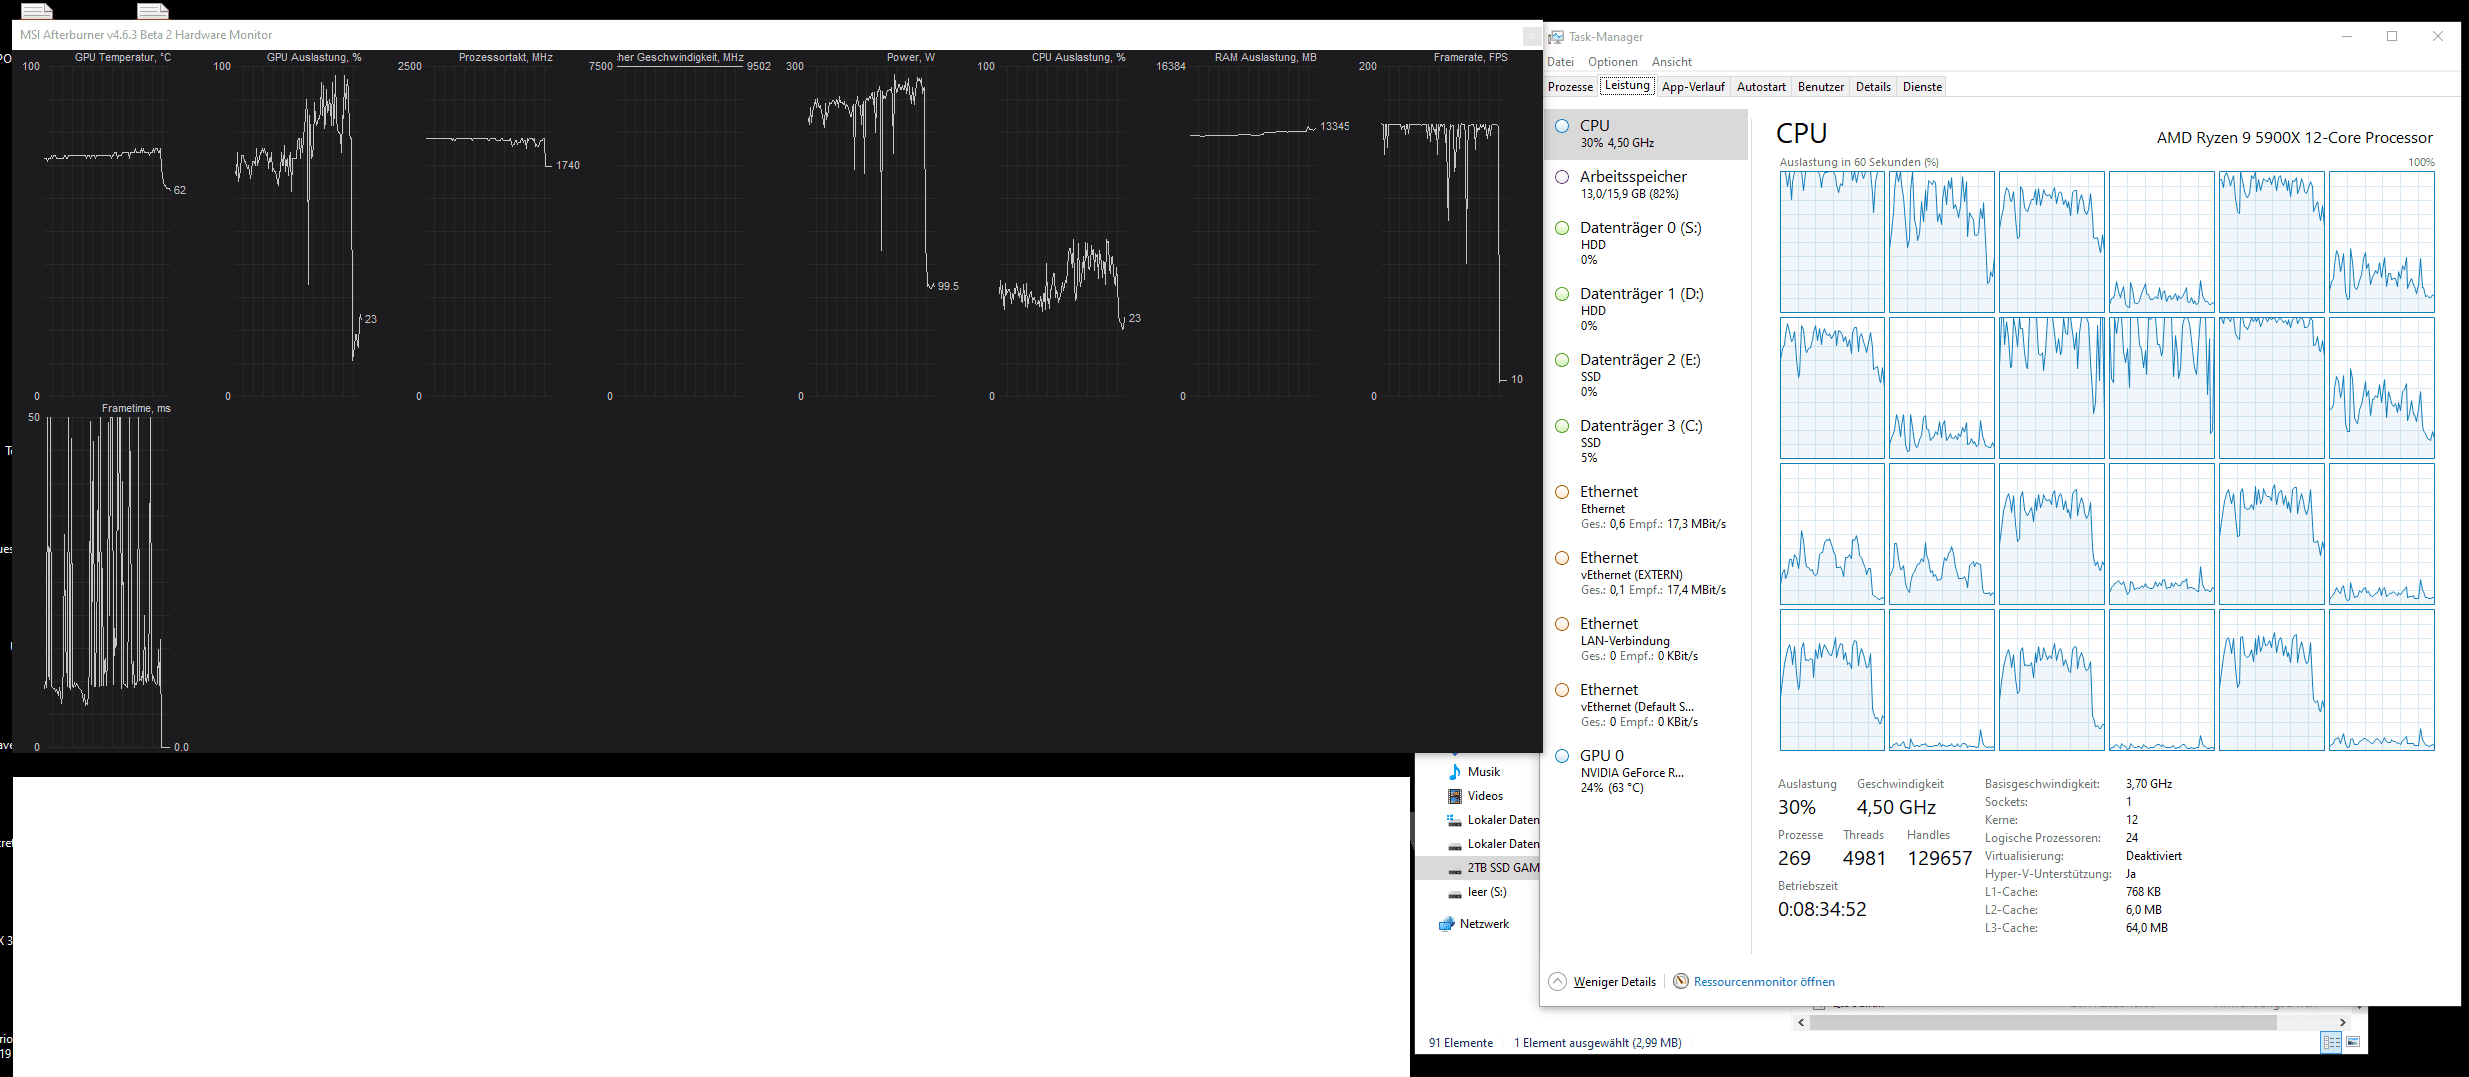Click the Auslastung in 60 Sekunden (%) label
Screen dimensions: 2469x1077
click(1859, 162)
